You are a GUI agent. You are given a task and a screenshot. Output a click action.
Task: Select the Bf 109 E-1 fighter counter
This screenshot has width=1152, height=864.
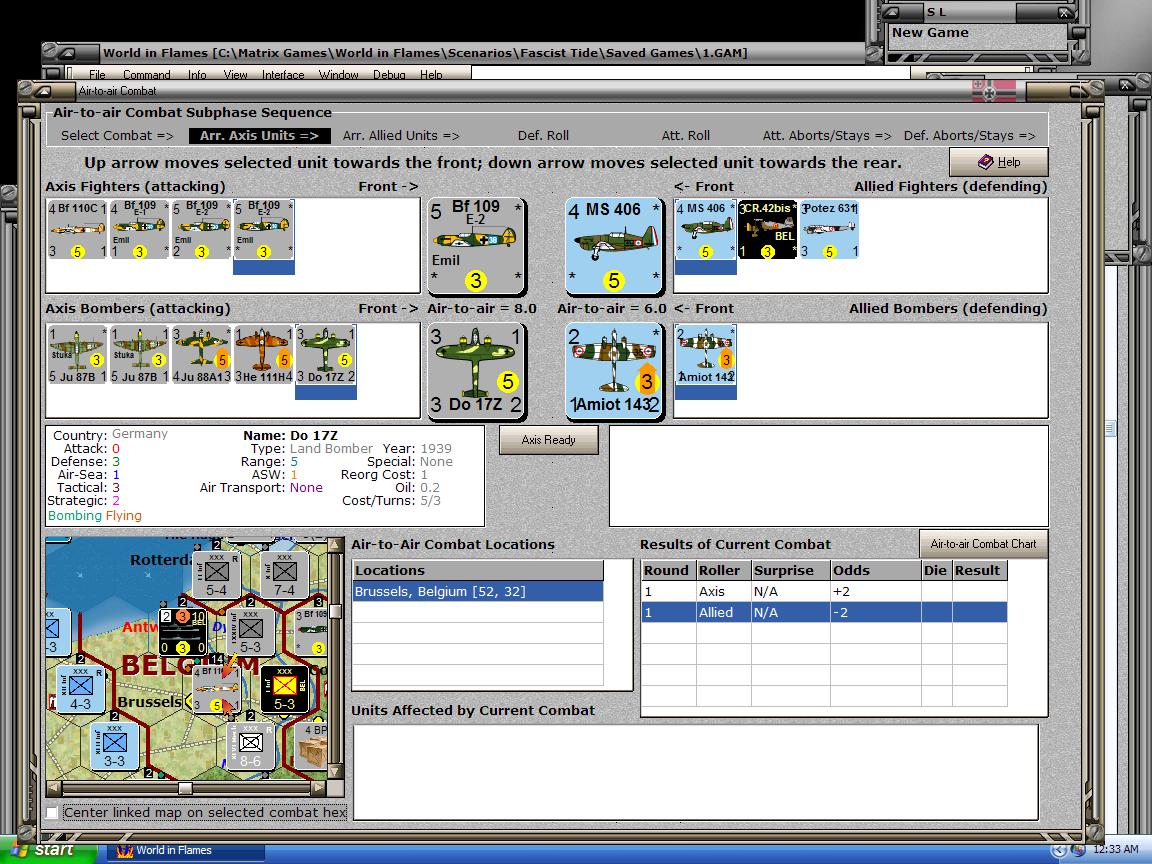pos(140,230)
